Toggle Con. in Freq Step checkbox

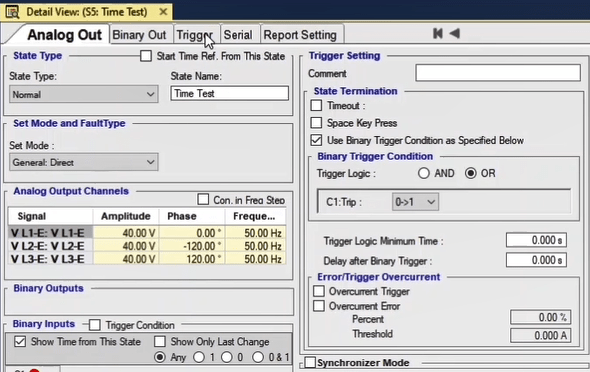tap(203, 199)
